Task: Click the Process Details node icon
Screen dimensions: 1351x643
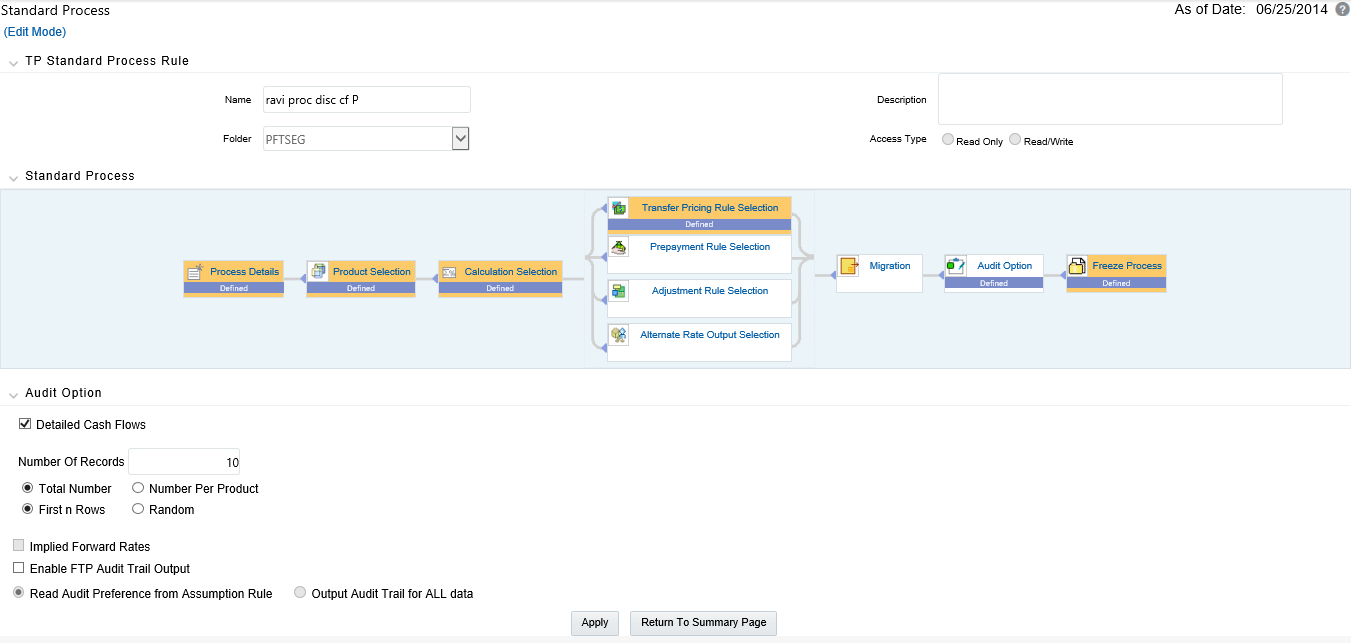Action: 195,271
